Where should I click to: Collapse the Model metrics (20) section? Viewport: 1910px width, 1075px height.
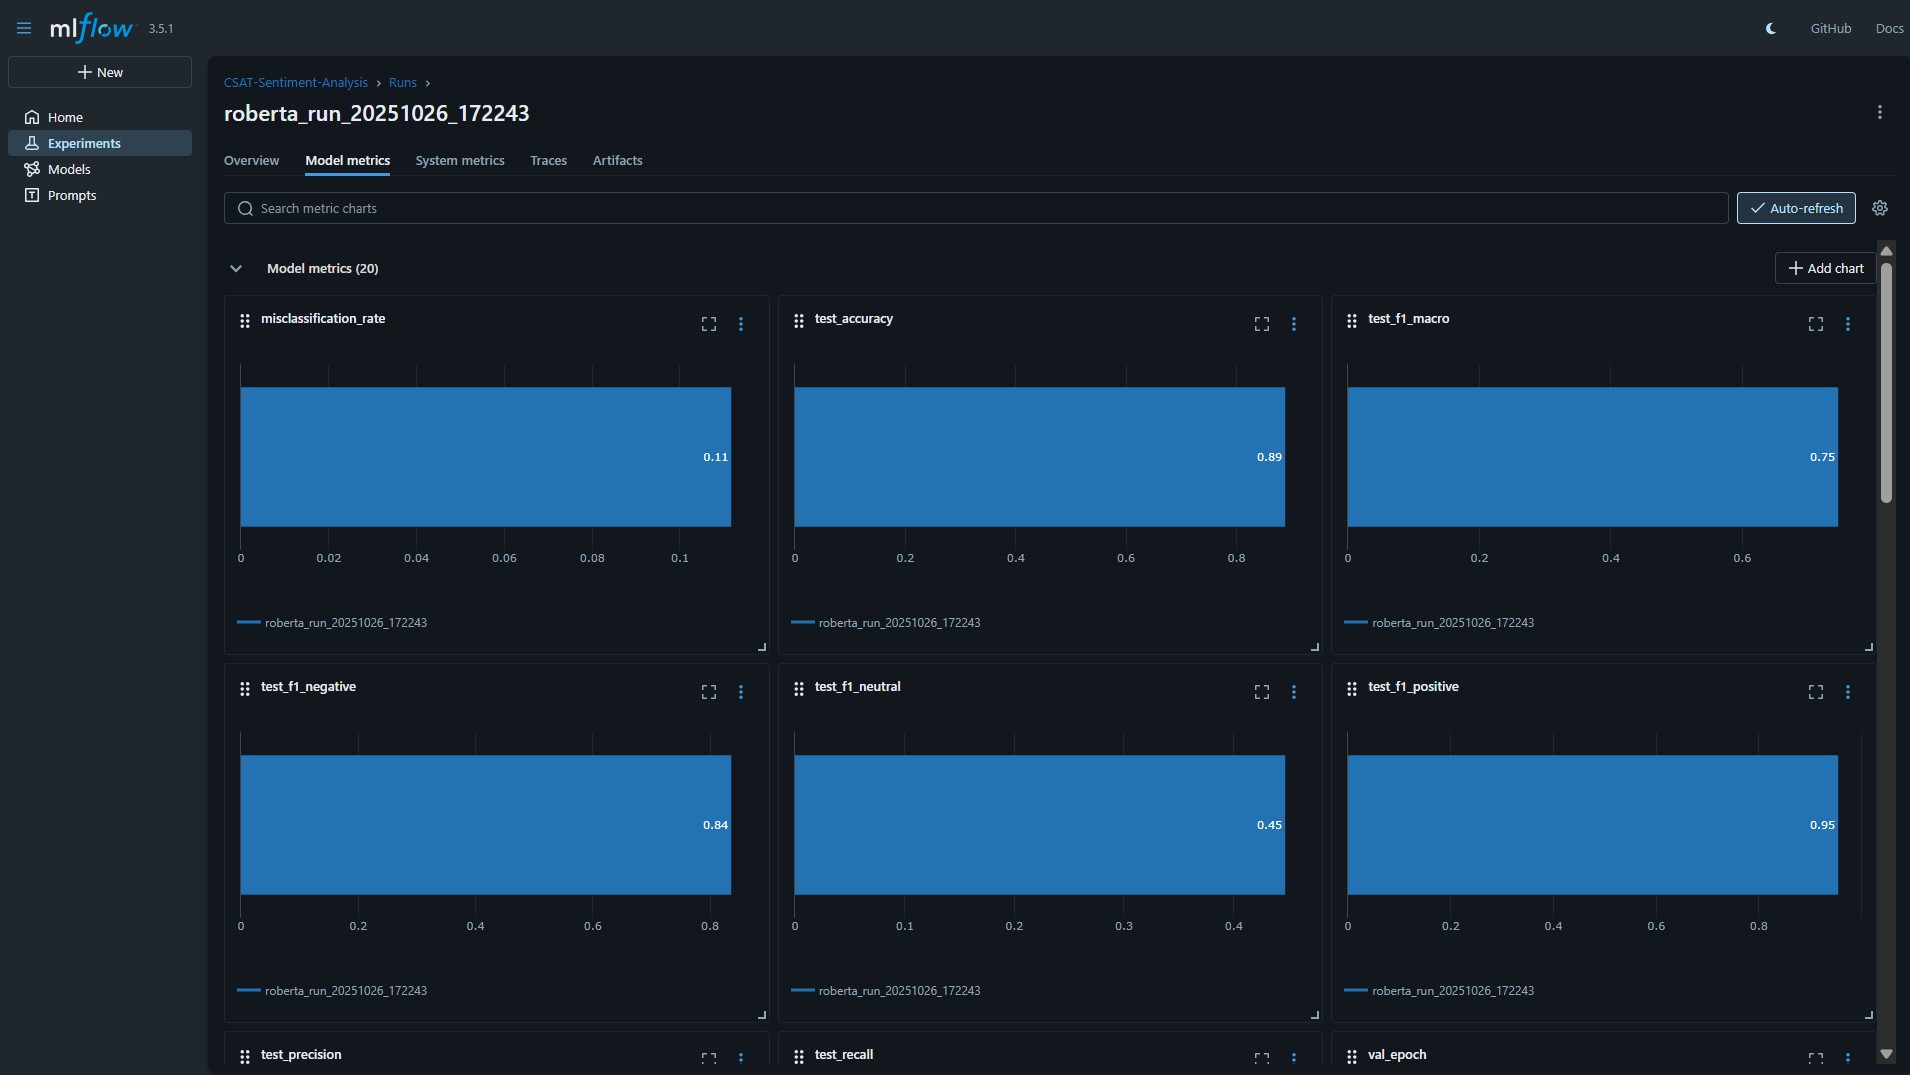[237, 268]
